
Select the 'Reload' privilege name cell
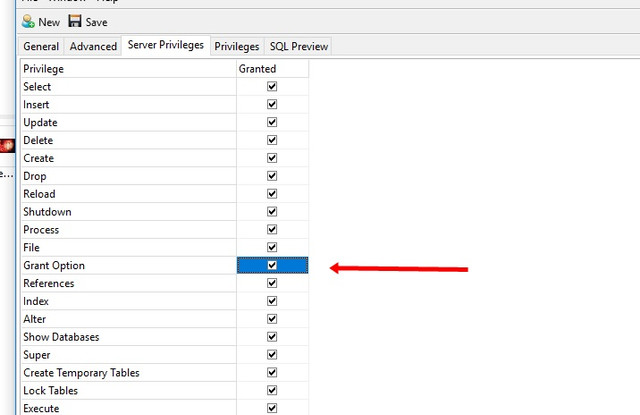[128, 194]
